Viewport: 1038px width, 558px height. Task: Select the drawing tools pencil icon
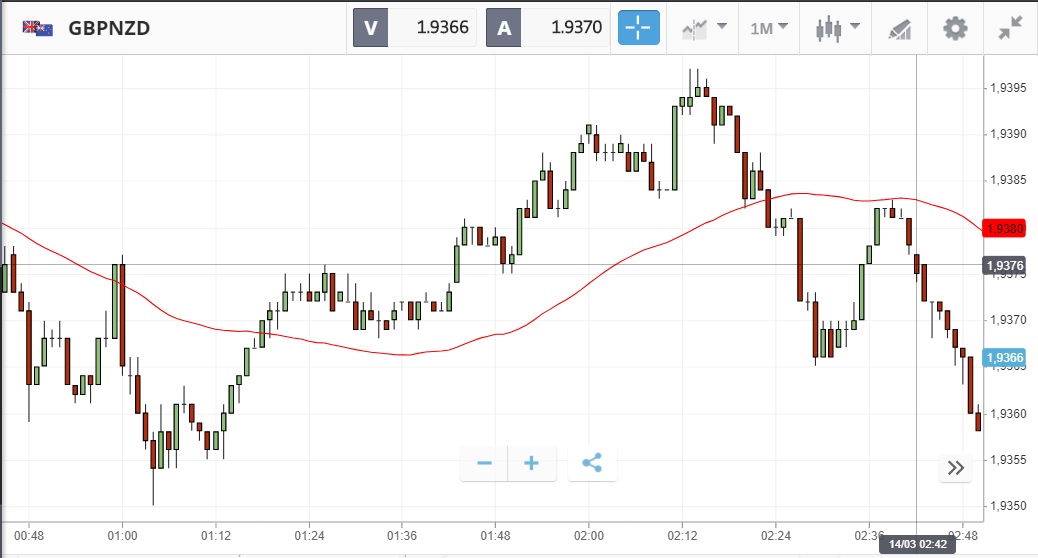(899, 29)
